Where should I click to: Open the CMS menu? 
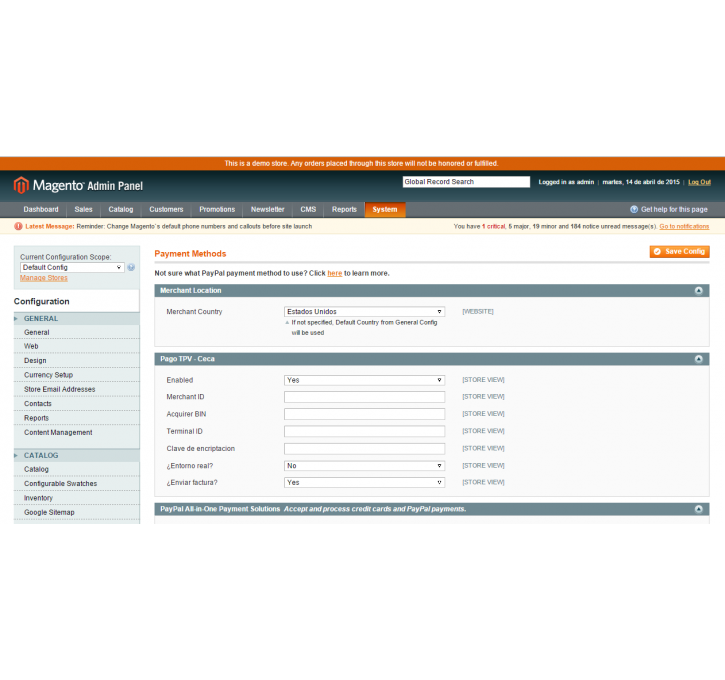(308, 209)
